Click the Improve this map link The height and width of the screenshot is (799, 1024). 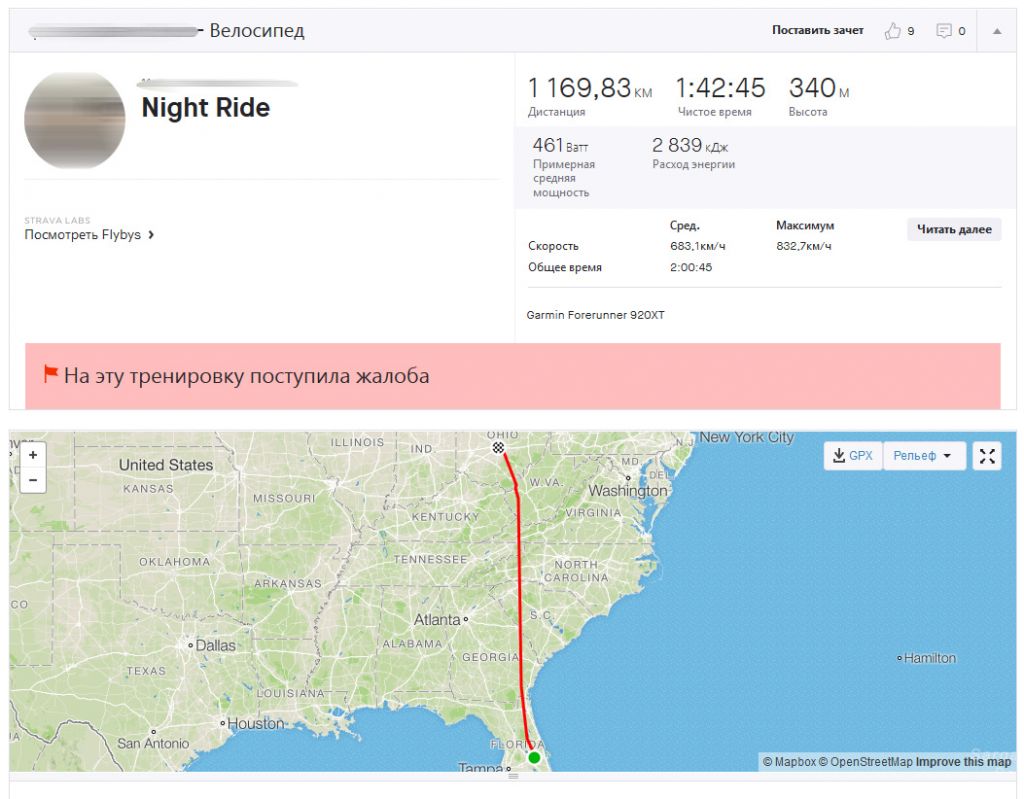[x=963, y=762]
